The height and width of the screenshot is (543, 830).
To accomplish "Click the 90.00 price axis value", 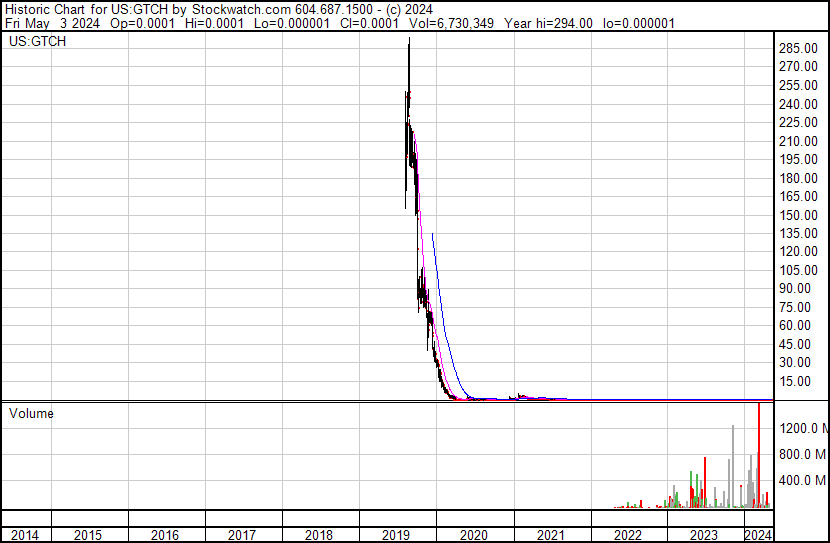I will tap(795, 288).
